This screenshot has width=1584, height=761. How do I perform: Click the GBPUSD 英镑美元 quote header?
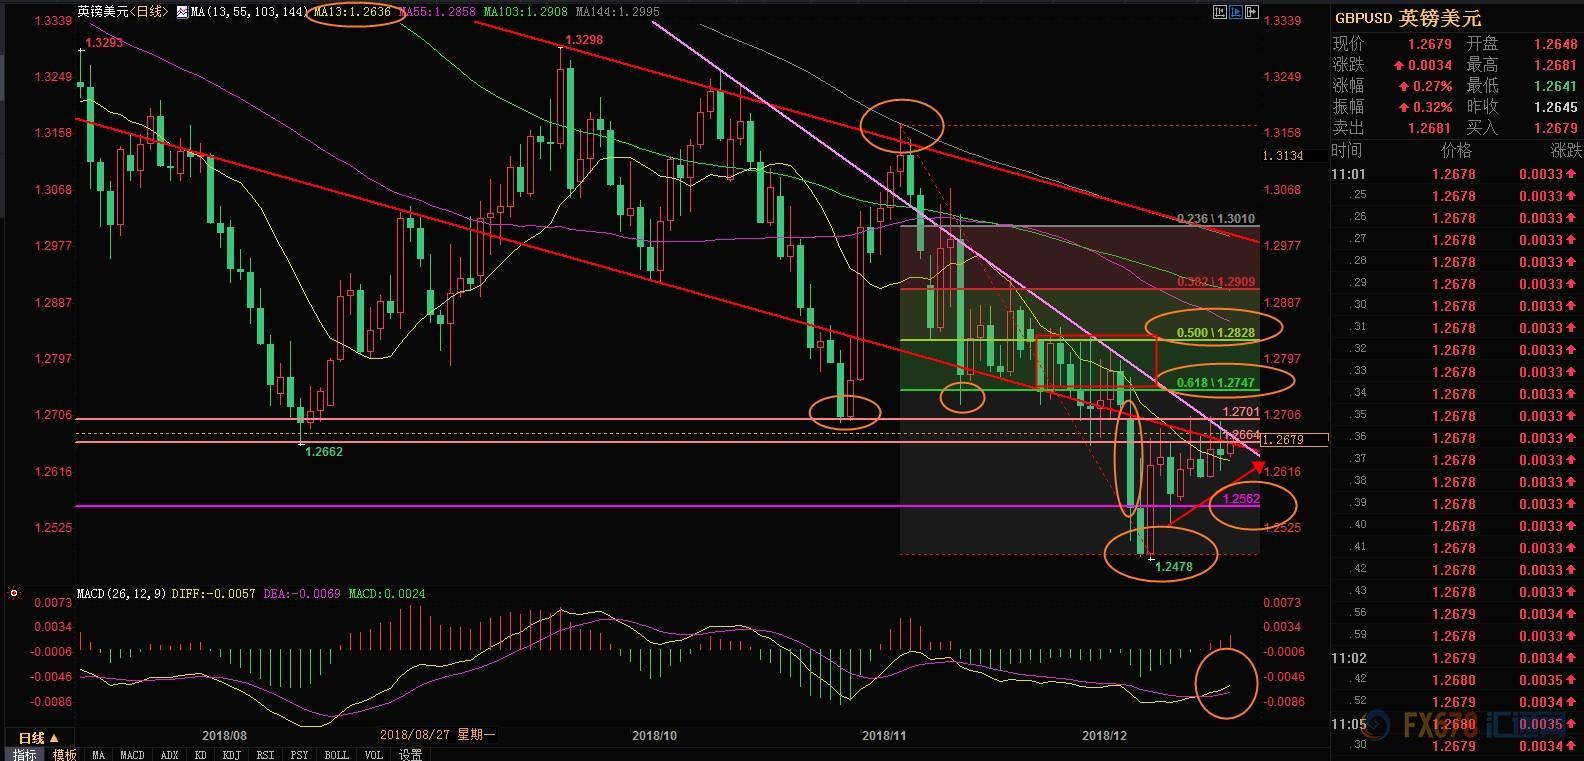pyautogui.click(x=1408, y=18)
